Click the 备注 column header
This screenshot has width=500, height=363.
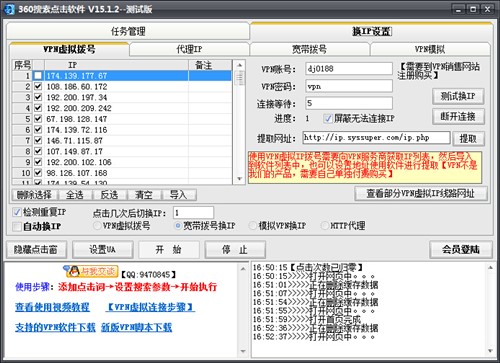click(x=210, y=65)
